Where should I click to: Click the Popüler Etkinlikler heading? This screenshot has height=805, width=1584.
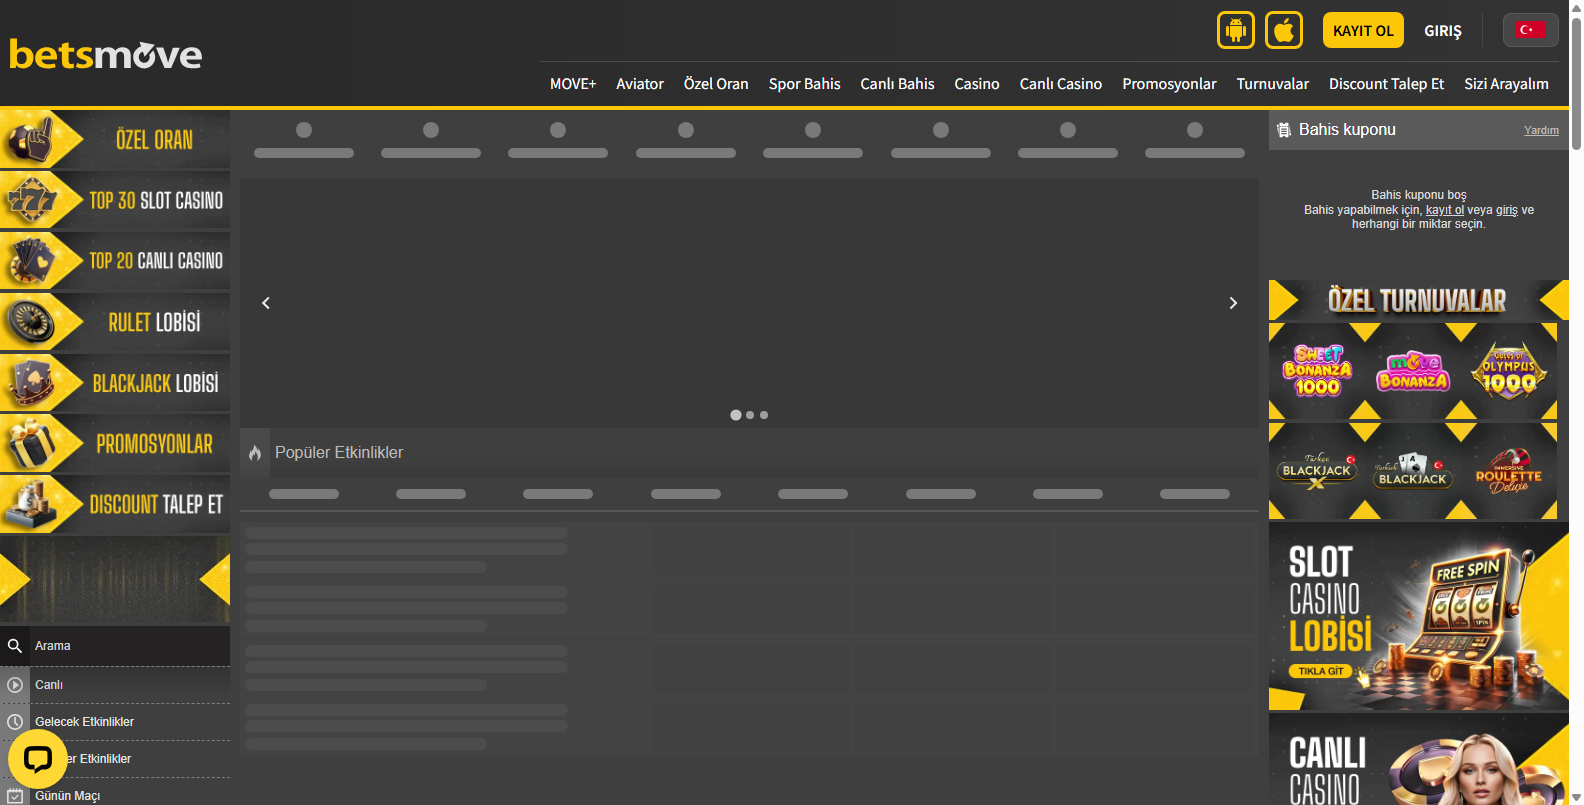339,453
